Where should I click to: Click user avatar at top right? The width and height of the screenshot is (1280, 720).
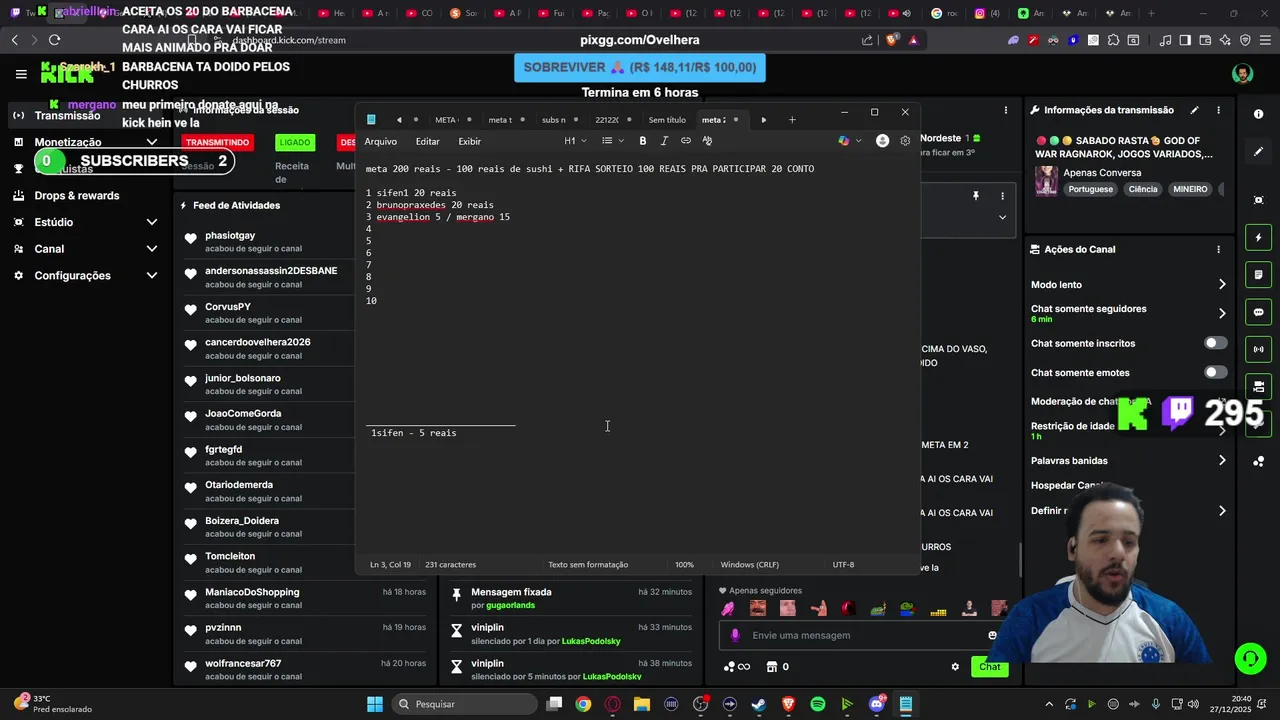point(1242,74)
